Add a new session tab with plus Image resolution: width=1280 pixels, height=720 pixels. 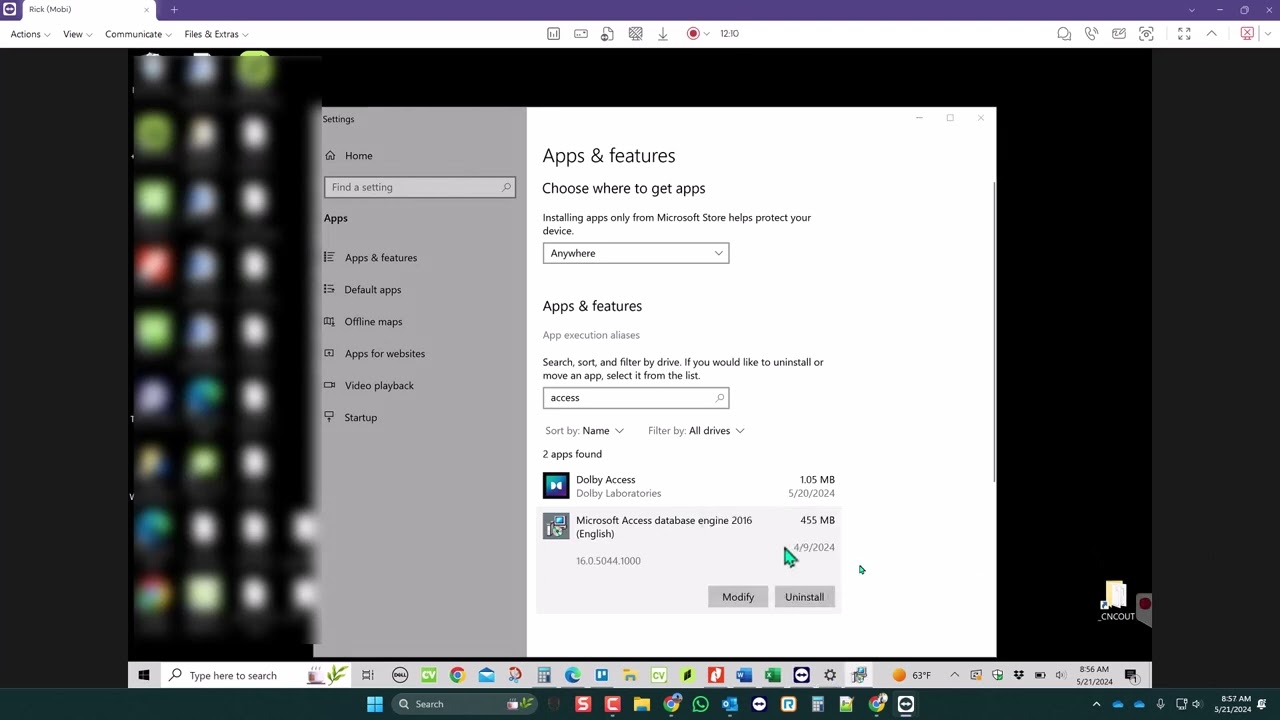pyautogui.click(x=174, y=10)
